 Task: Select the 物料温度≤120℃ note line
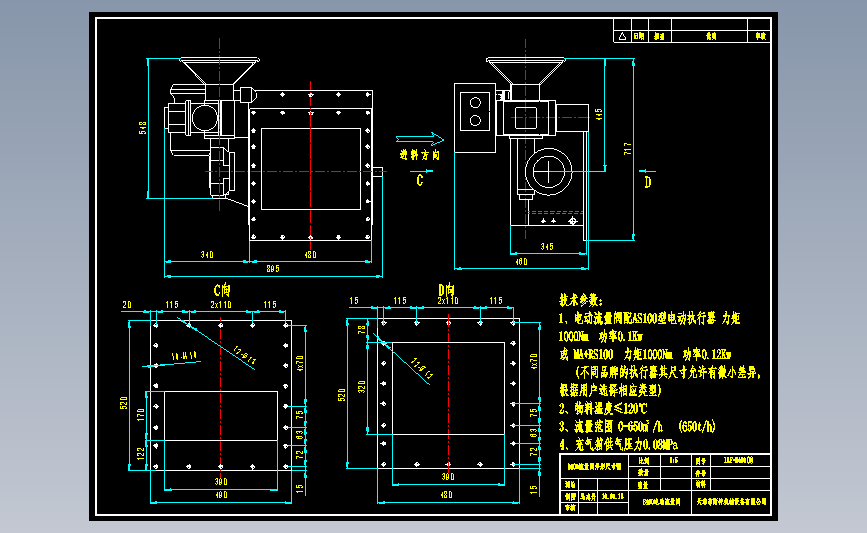(602, 409)
